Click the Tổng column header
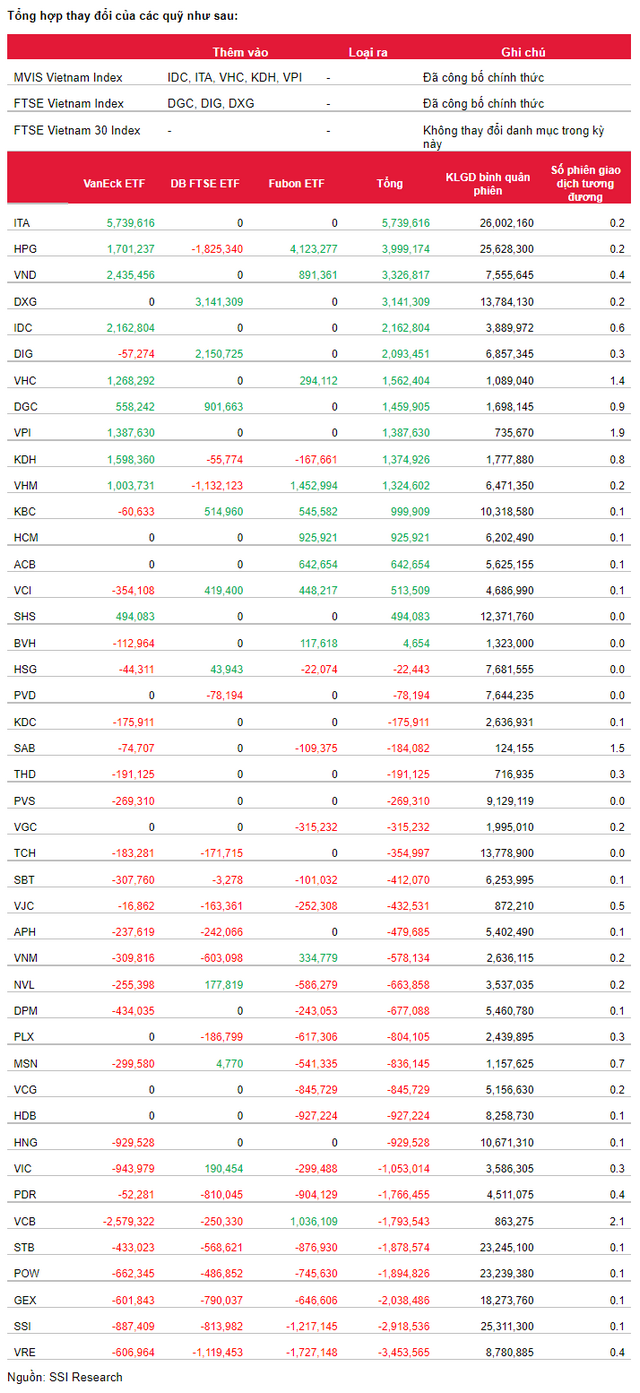 click(x=389, y=183)
